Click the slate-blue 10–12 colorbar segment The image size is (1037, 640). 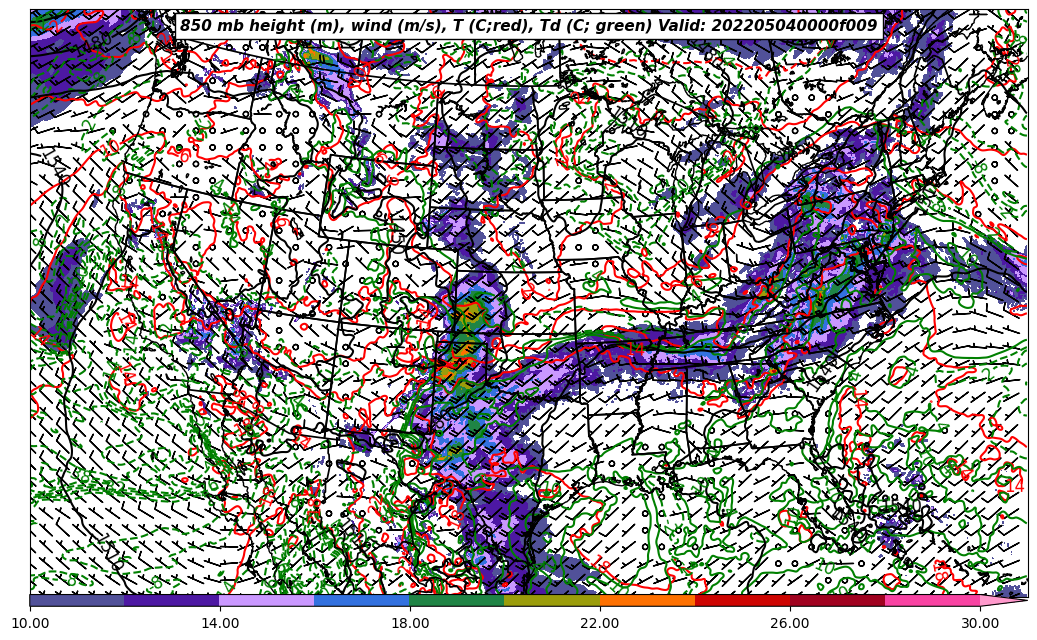coord(77,600)
